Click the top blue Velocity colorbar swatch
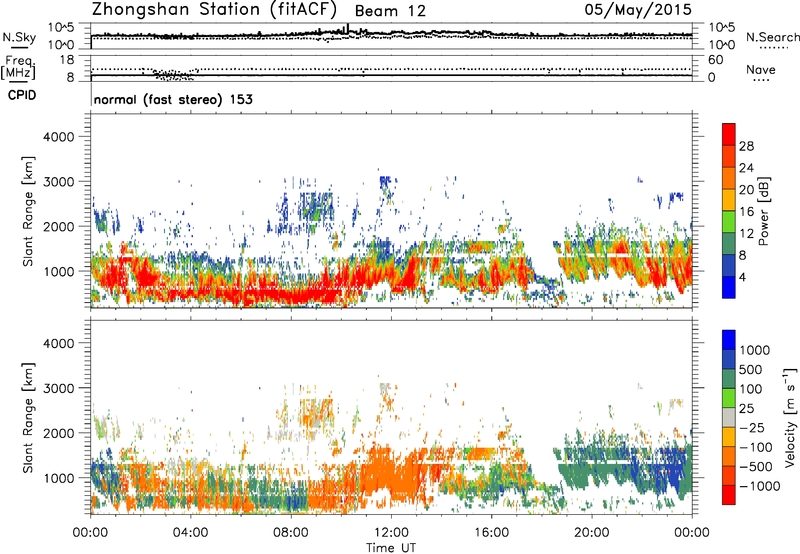This screenshot has height=554, width=800. (x=729, y=340)
